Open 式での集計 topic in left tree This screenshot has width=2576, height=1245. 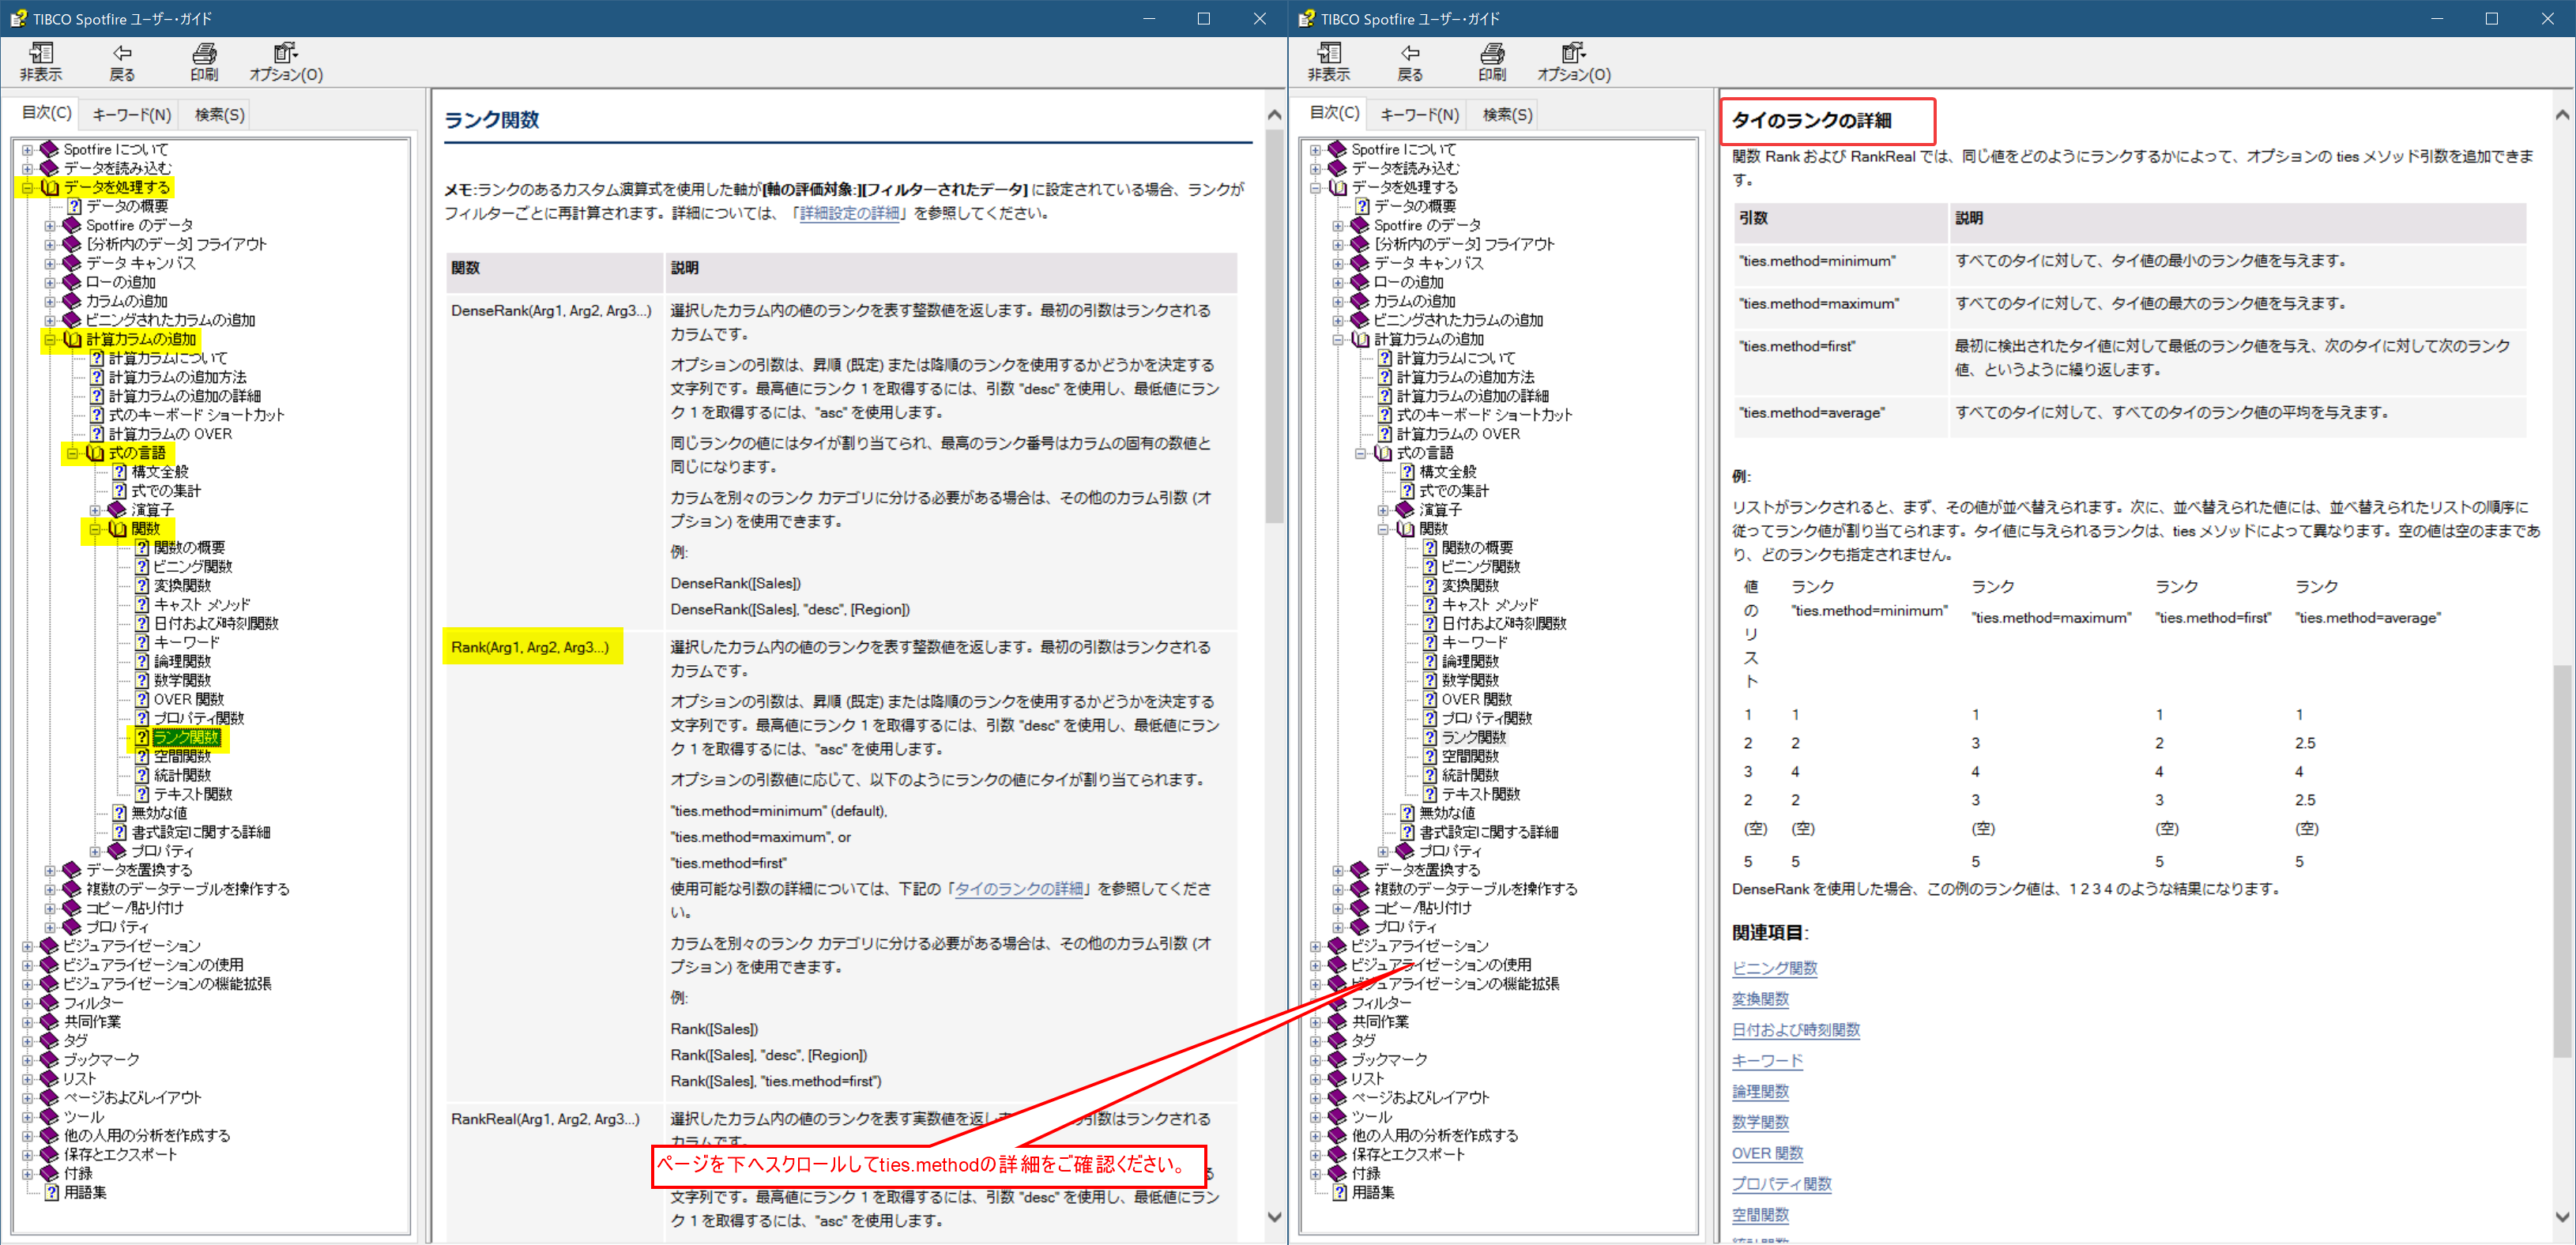(166, 491)
